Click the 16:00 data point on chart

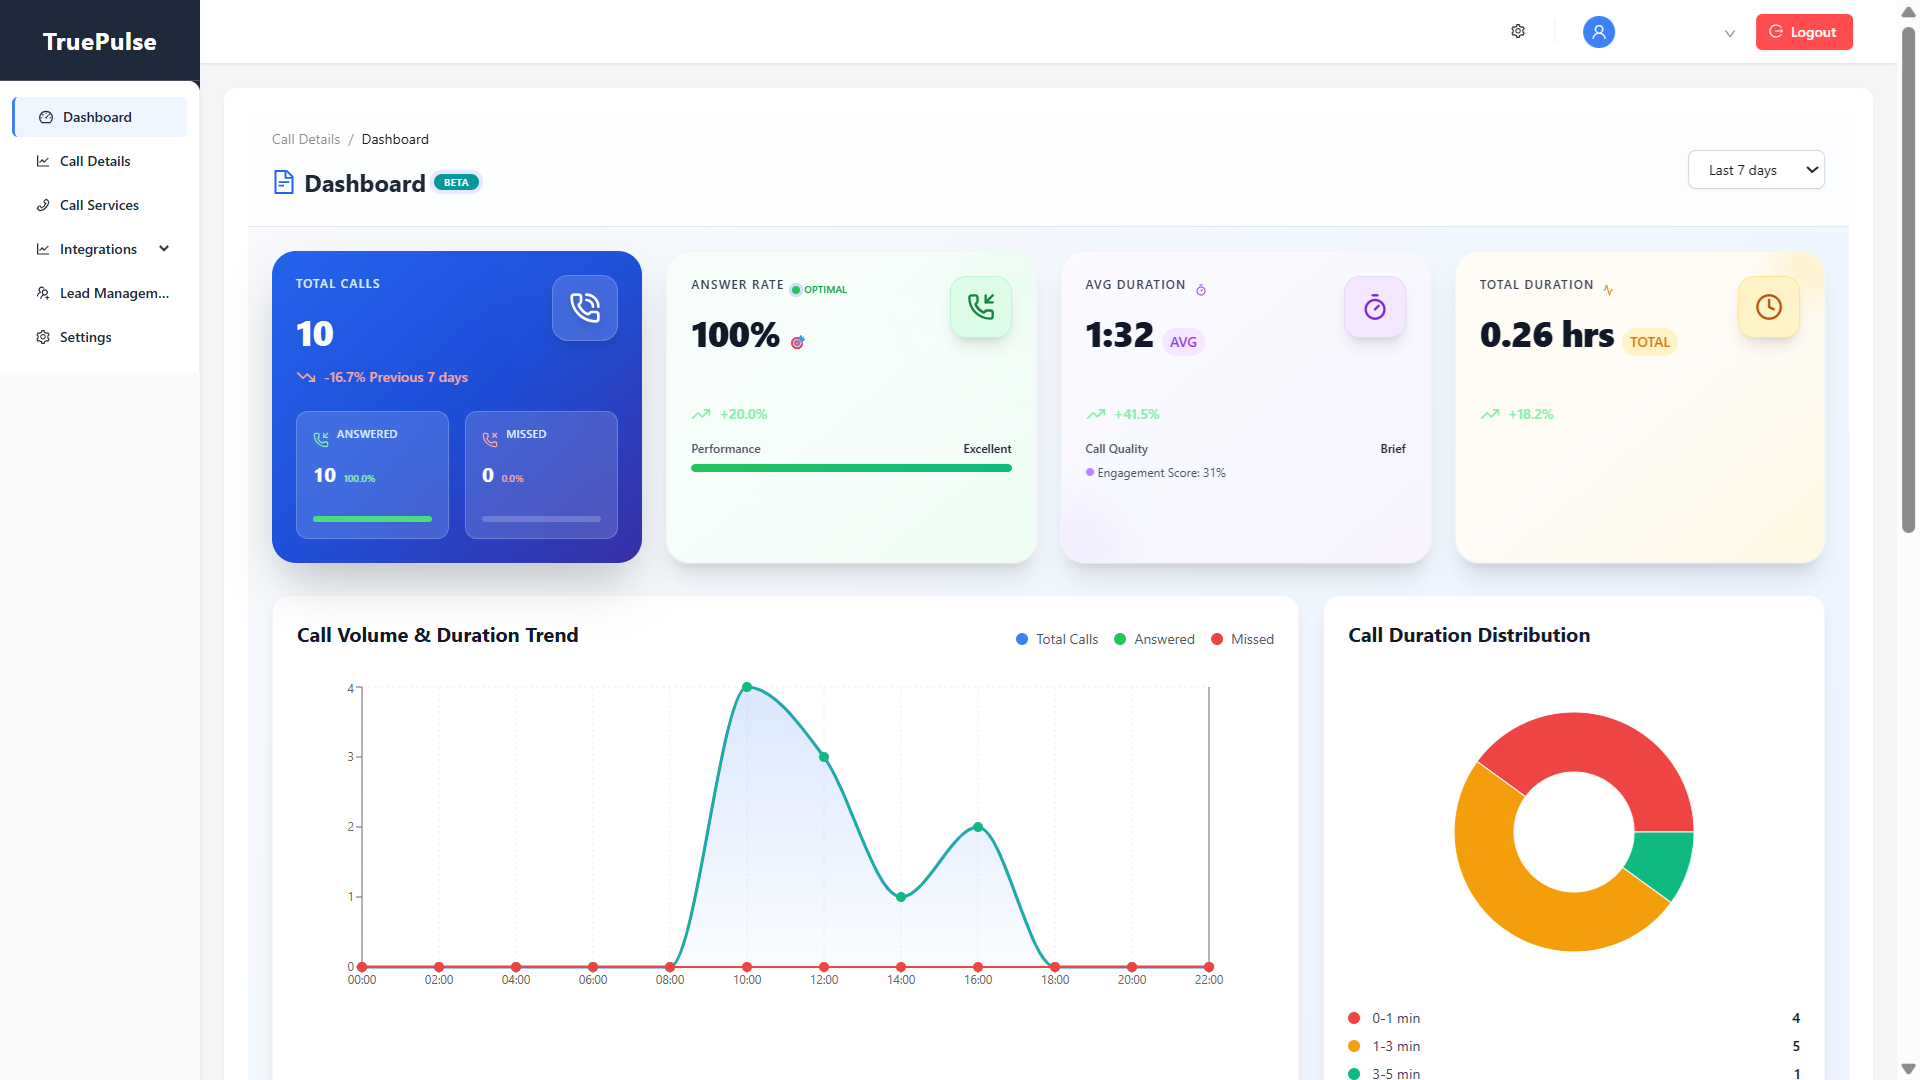coord(978,827)
